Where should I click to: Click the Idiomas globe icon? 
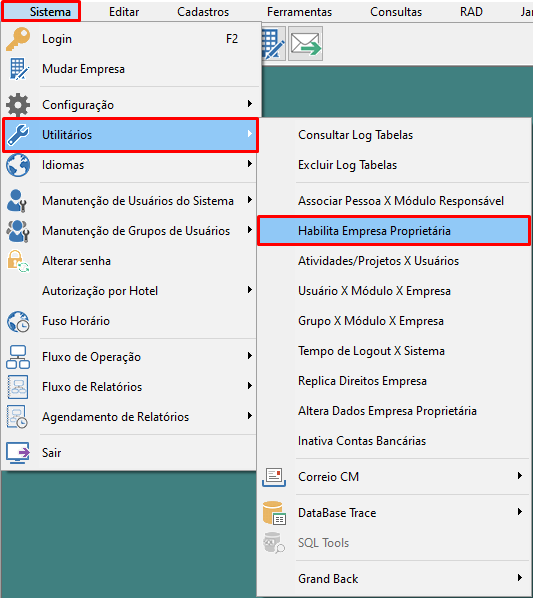click(18, 165)
